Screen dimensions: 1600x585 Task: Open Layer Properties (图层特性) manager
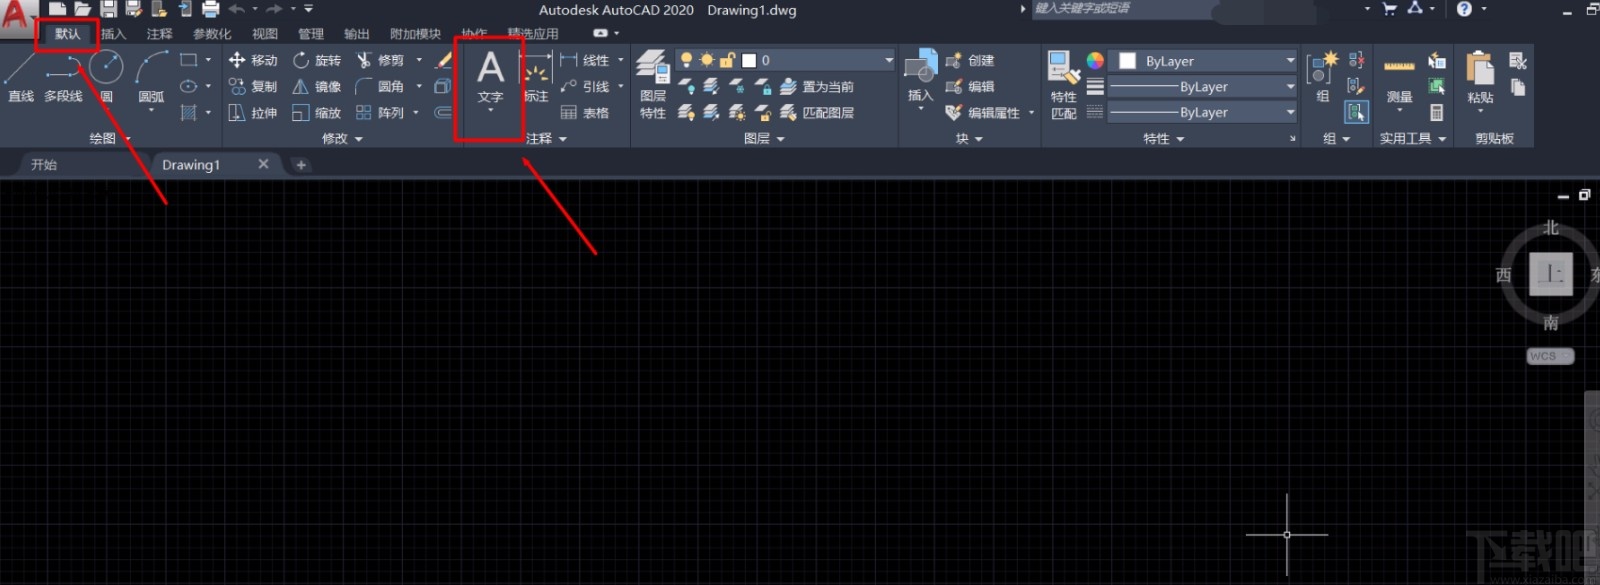[x=653, y=84]
